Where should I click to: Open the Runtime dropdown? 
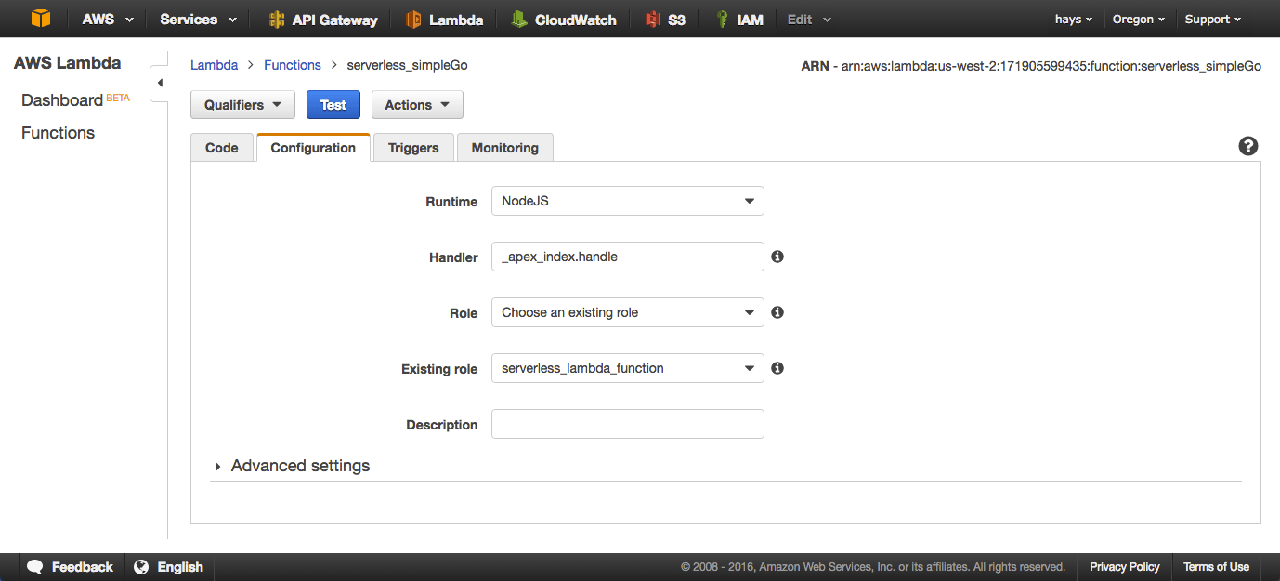(x=627, y=201)
